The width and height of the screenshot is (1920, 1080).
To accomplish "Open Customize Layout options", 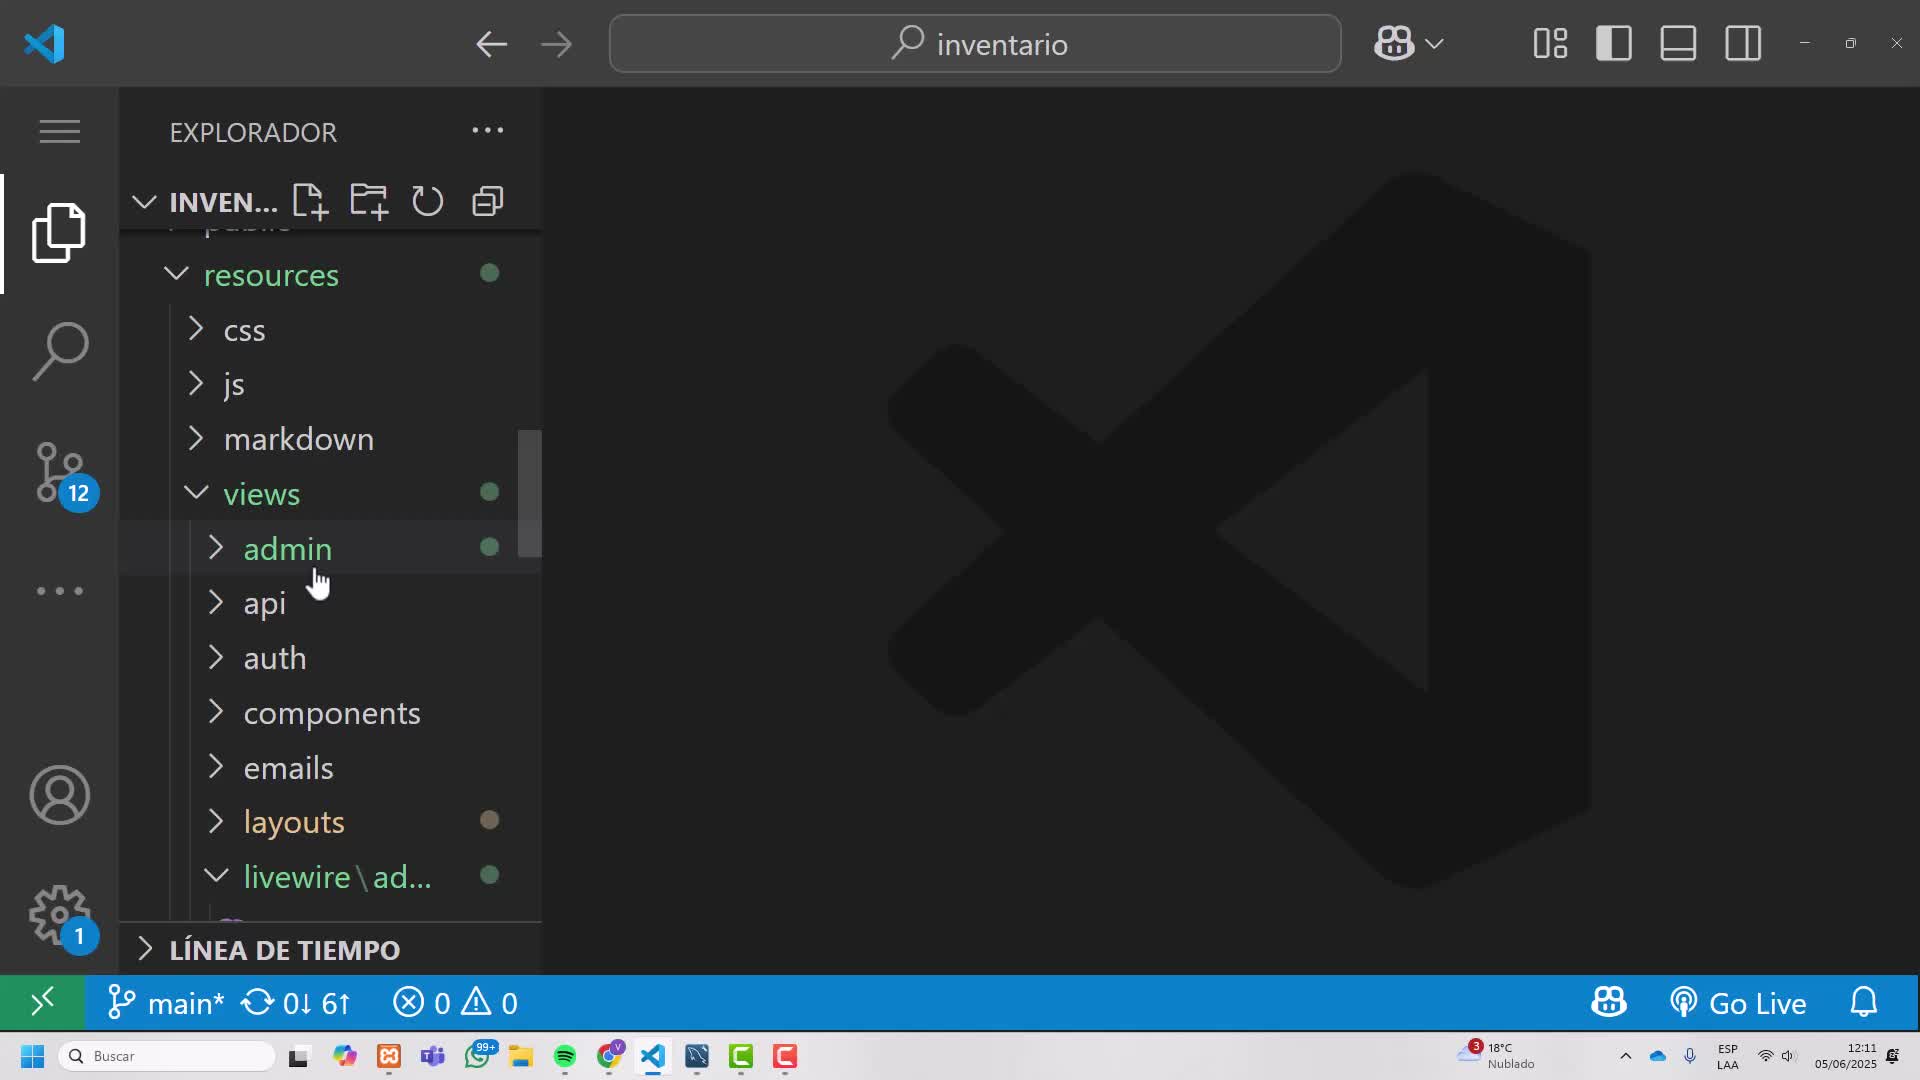I will click(x=1550, y=44).
